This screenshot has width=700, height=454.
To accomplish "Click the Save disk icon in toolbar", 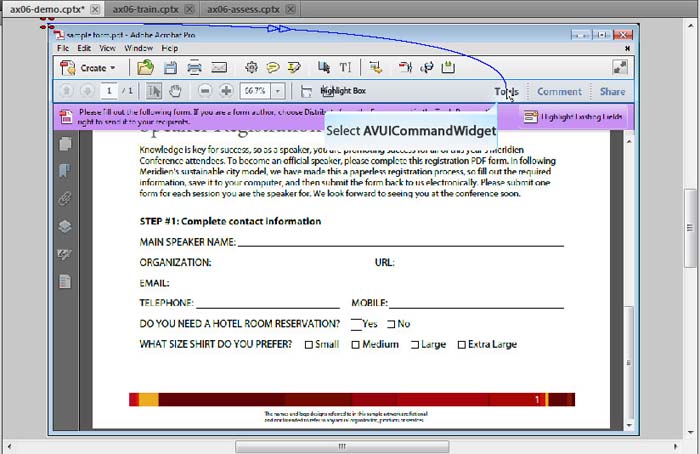I will (171, 68).
